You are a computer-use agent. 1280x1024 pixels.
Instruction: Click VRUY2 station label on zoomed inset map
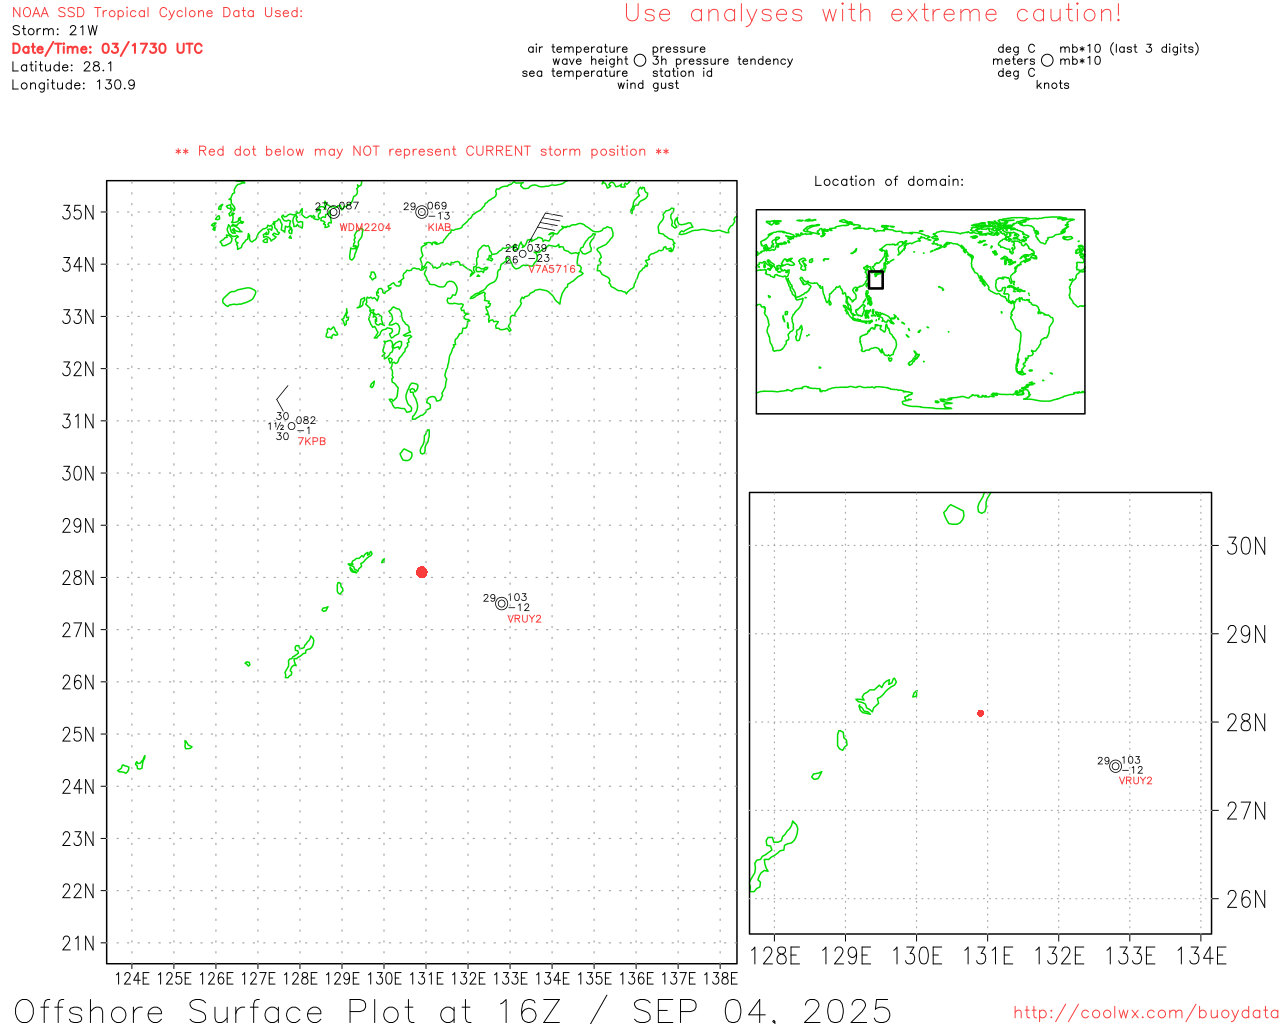pyautogui.click(x=1135, y=781)
